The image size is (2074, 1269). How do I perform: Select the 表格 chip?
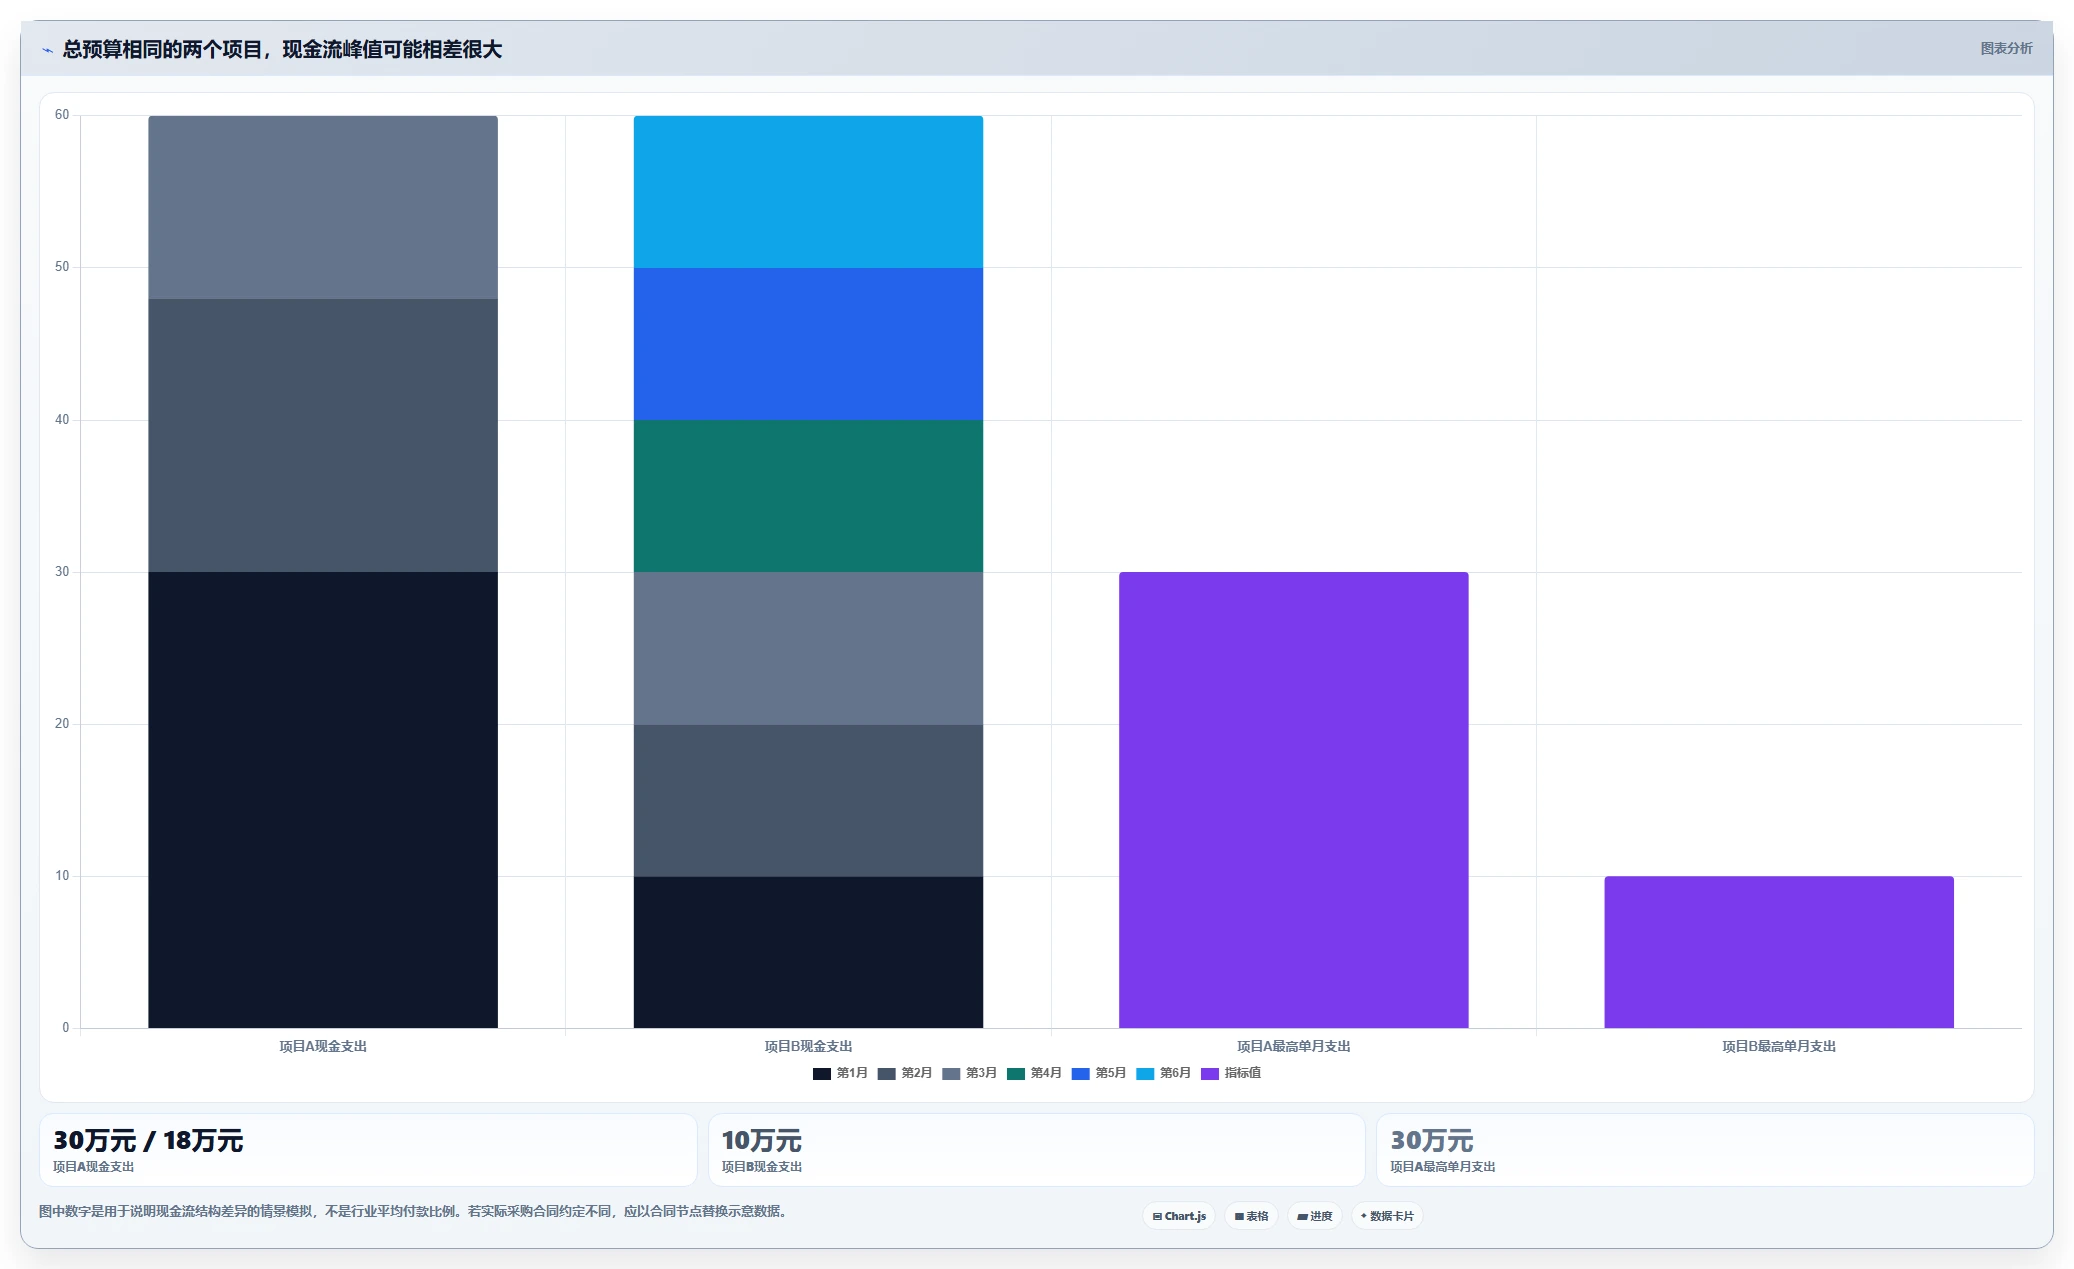click(x=1251, y=1216)
